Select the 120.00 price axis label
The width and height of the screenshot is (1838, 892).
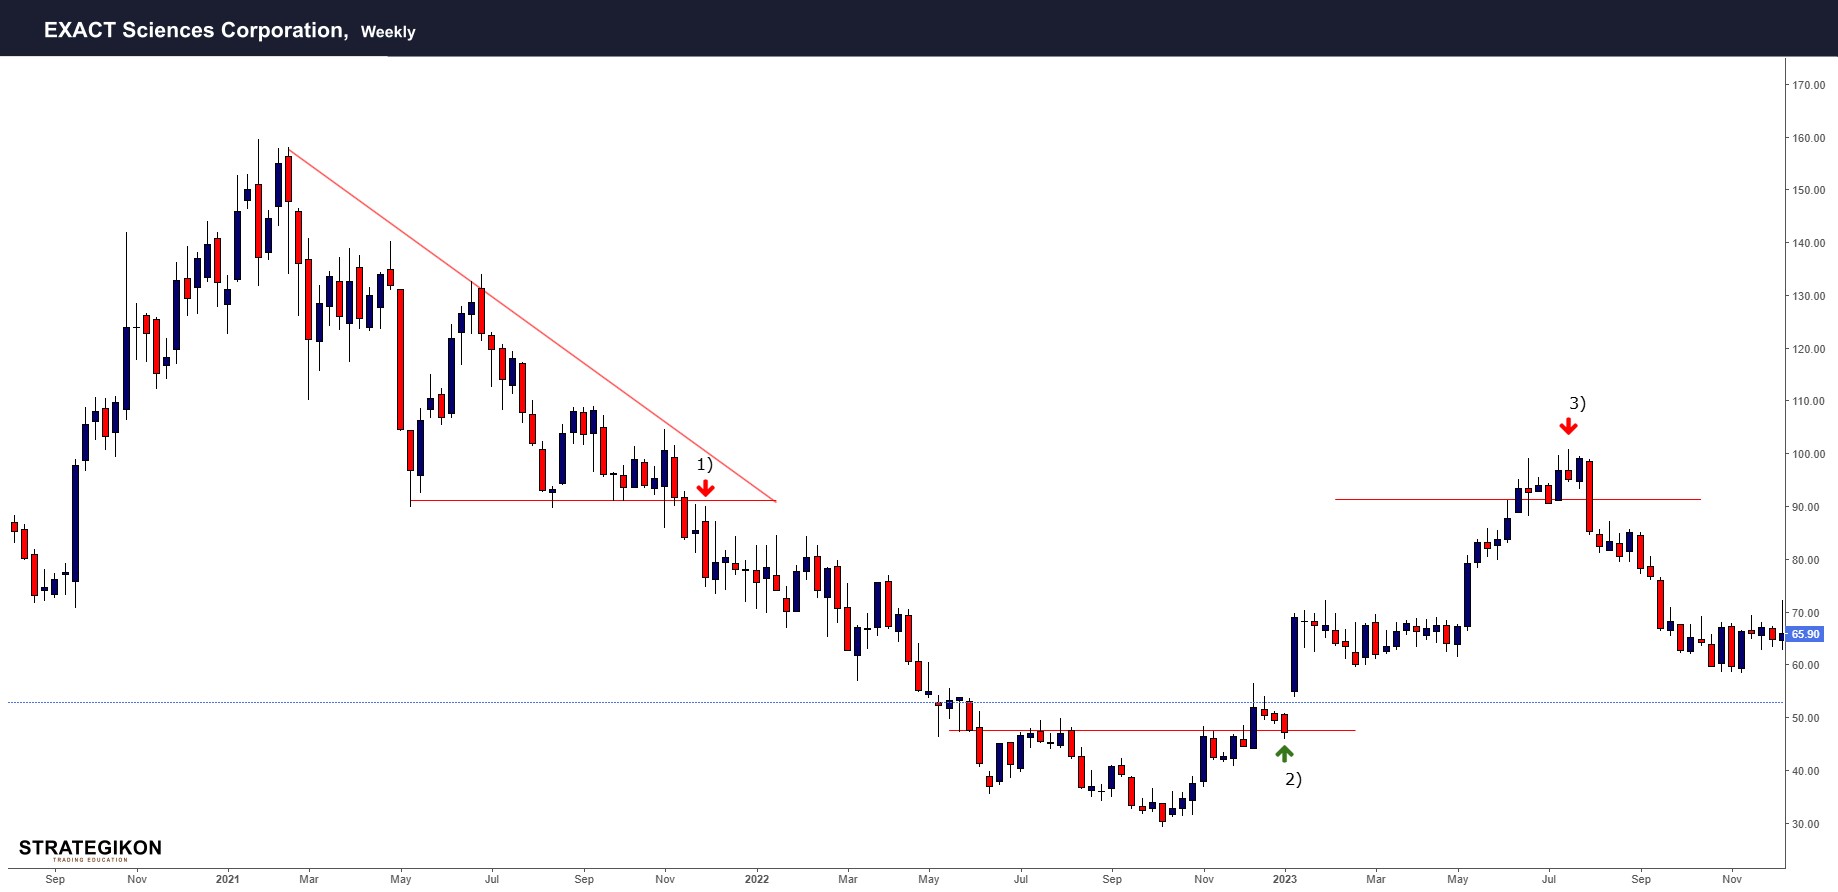(x=1808, y=349)
